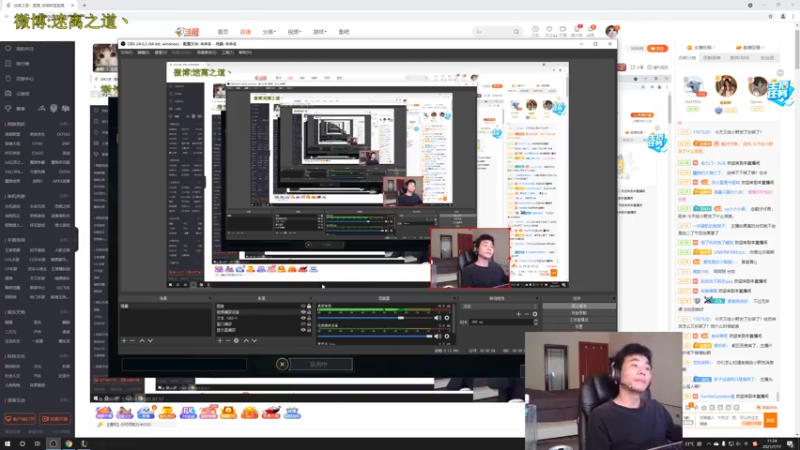
Task: Remove the selected source with the minus icon
Action: [228, 340]
